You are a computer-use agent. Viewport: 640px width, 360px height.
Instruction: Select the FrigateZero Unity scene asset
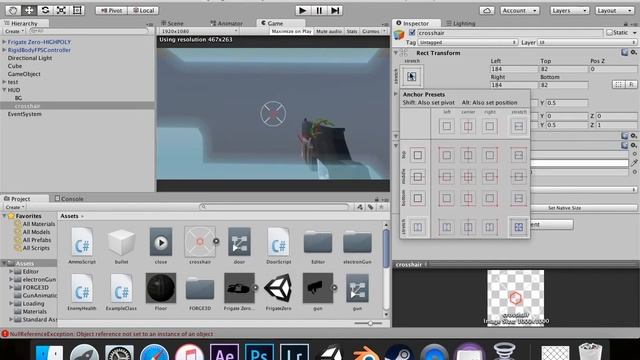click(x=278, y=289)
